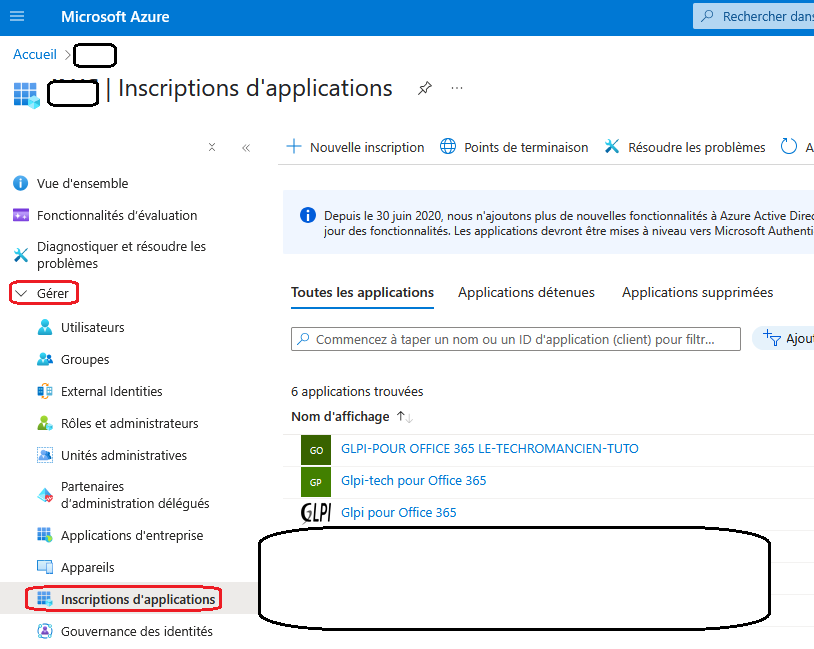This screenshot has width=814, height=649.
Task: Open Partenaires d'administration délégués
Action: pos(135,495)
